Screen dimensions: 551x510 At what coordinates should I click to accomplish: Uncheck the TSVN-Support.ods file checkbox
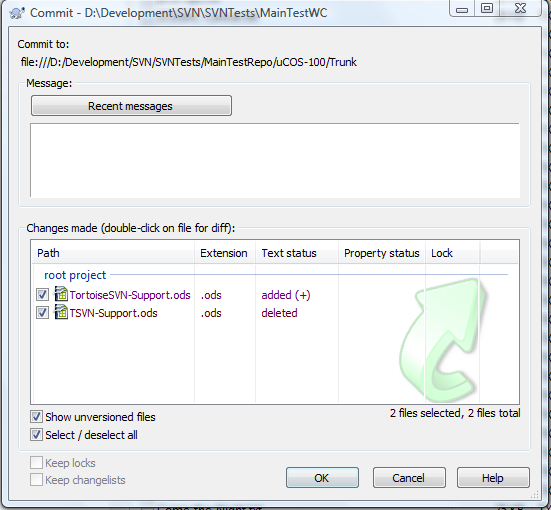[x=43, y=312]
